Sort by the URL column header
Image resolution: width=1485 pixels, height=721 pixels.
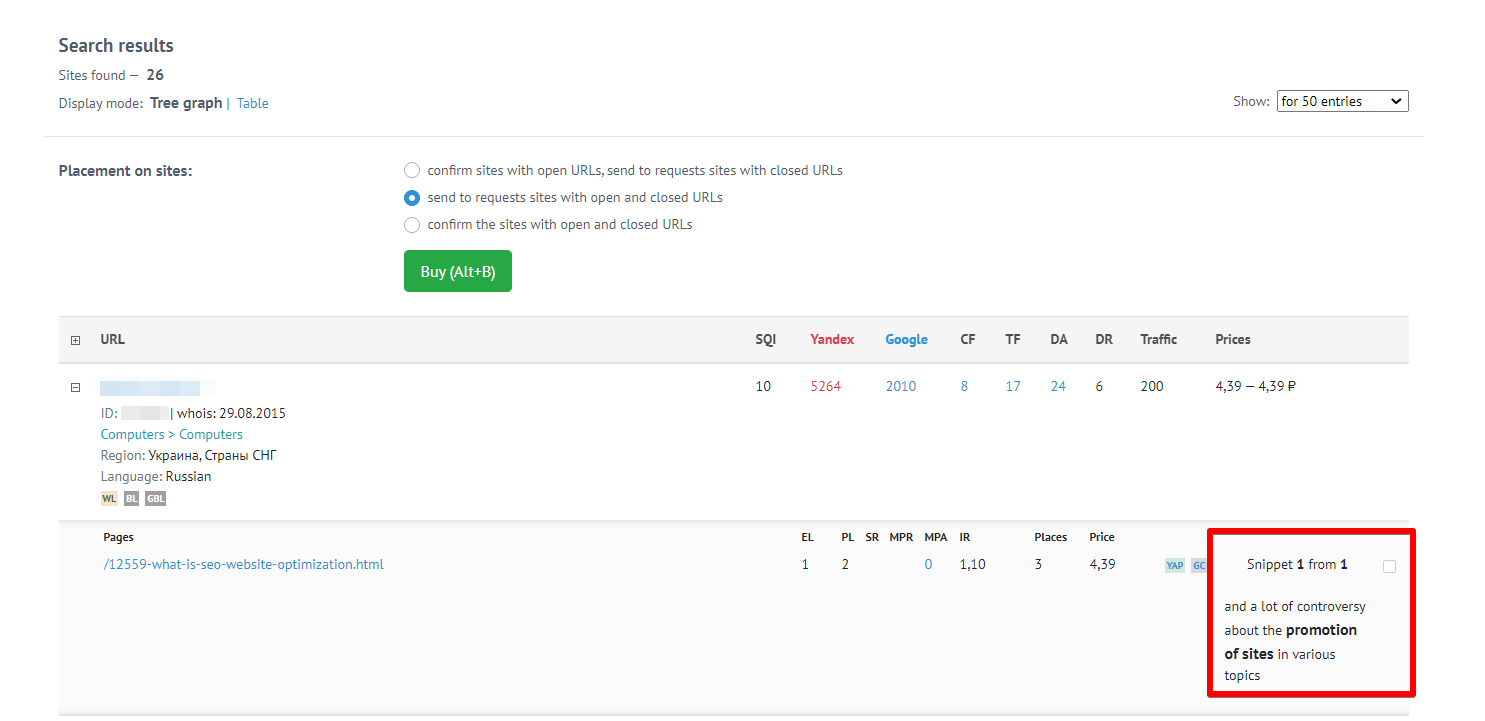point(113,339)
